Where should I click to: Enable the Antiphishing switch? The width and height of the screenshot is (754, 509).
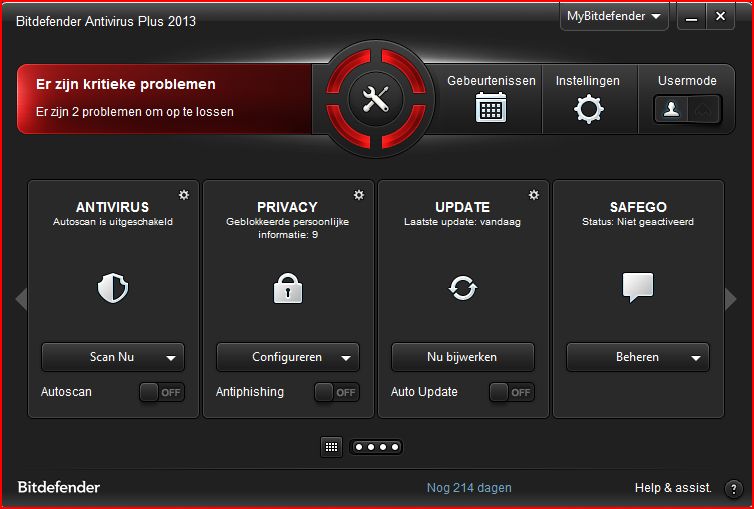(337, 392)
